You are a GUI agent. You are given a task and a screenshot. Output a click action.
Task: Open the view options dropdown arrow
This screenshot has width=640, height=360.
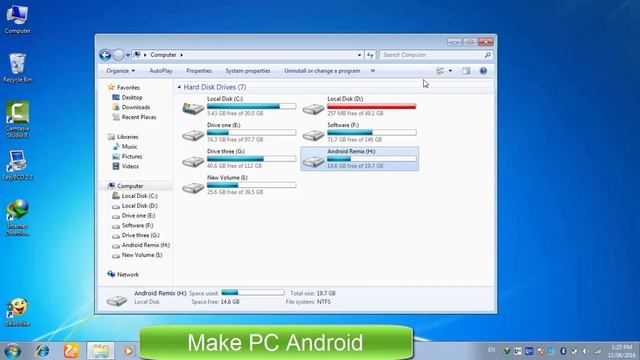(x=450, y=71)
